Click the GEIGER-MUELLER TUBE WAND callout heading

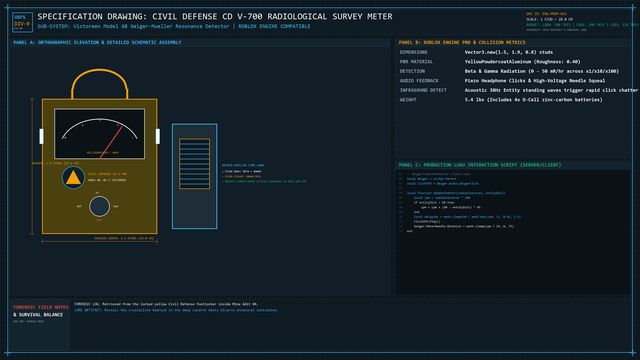(243, 165)
